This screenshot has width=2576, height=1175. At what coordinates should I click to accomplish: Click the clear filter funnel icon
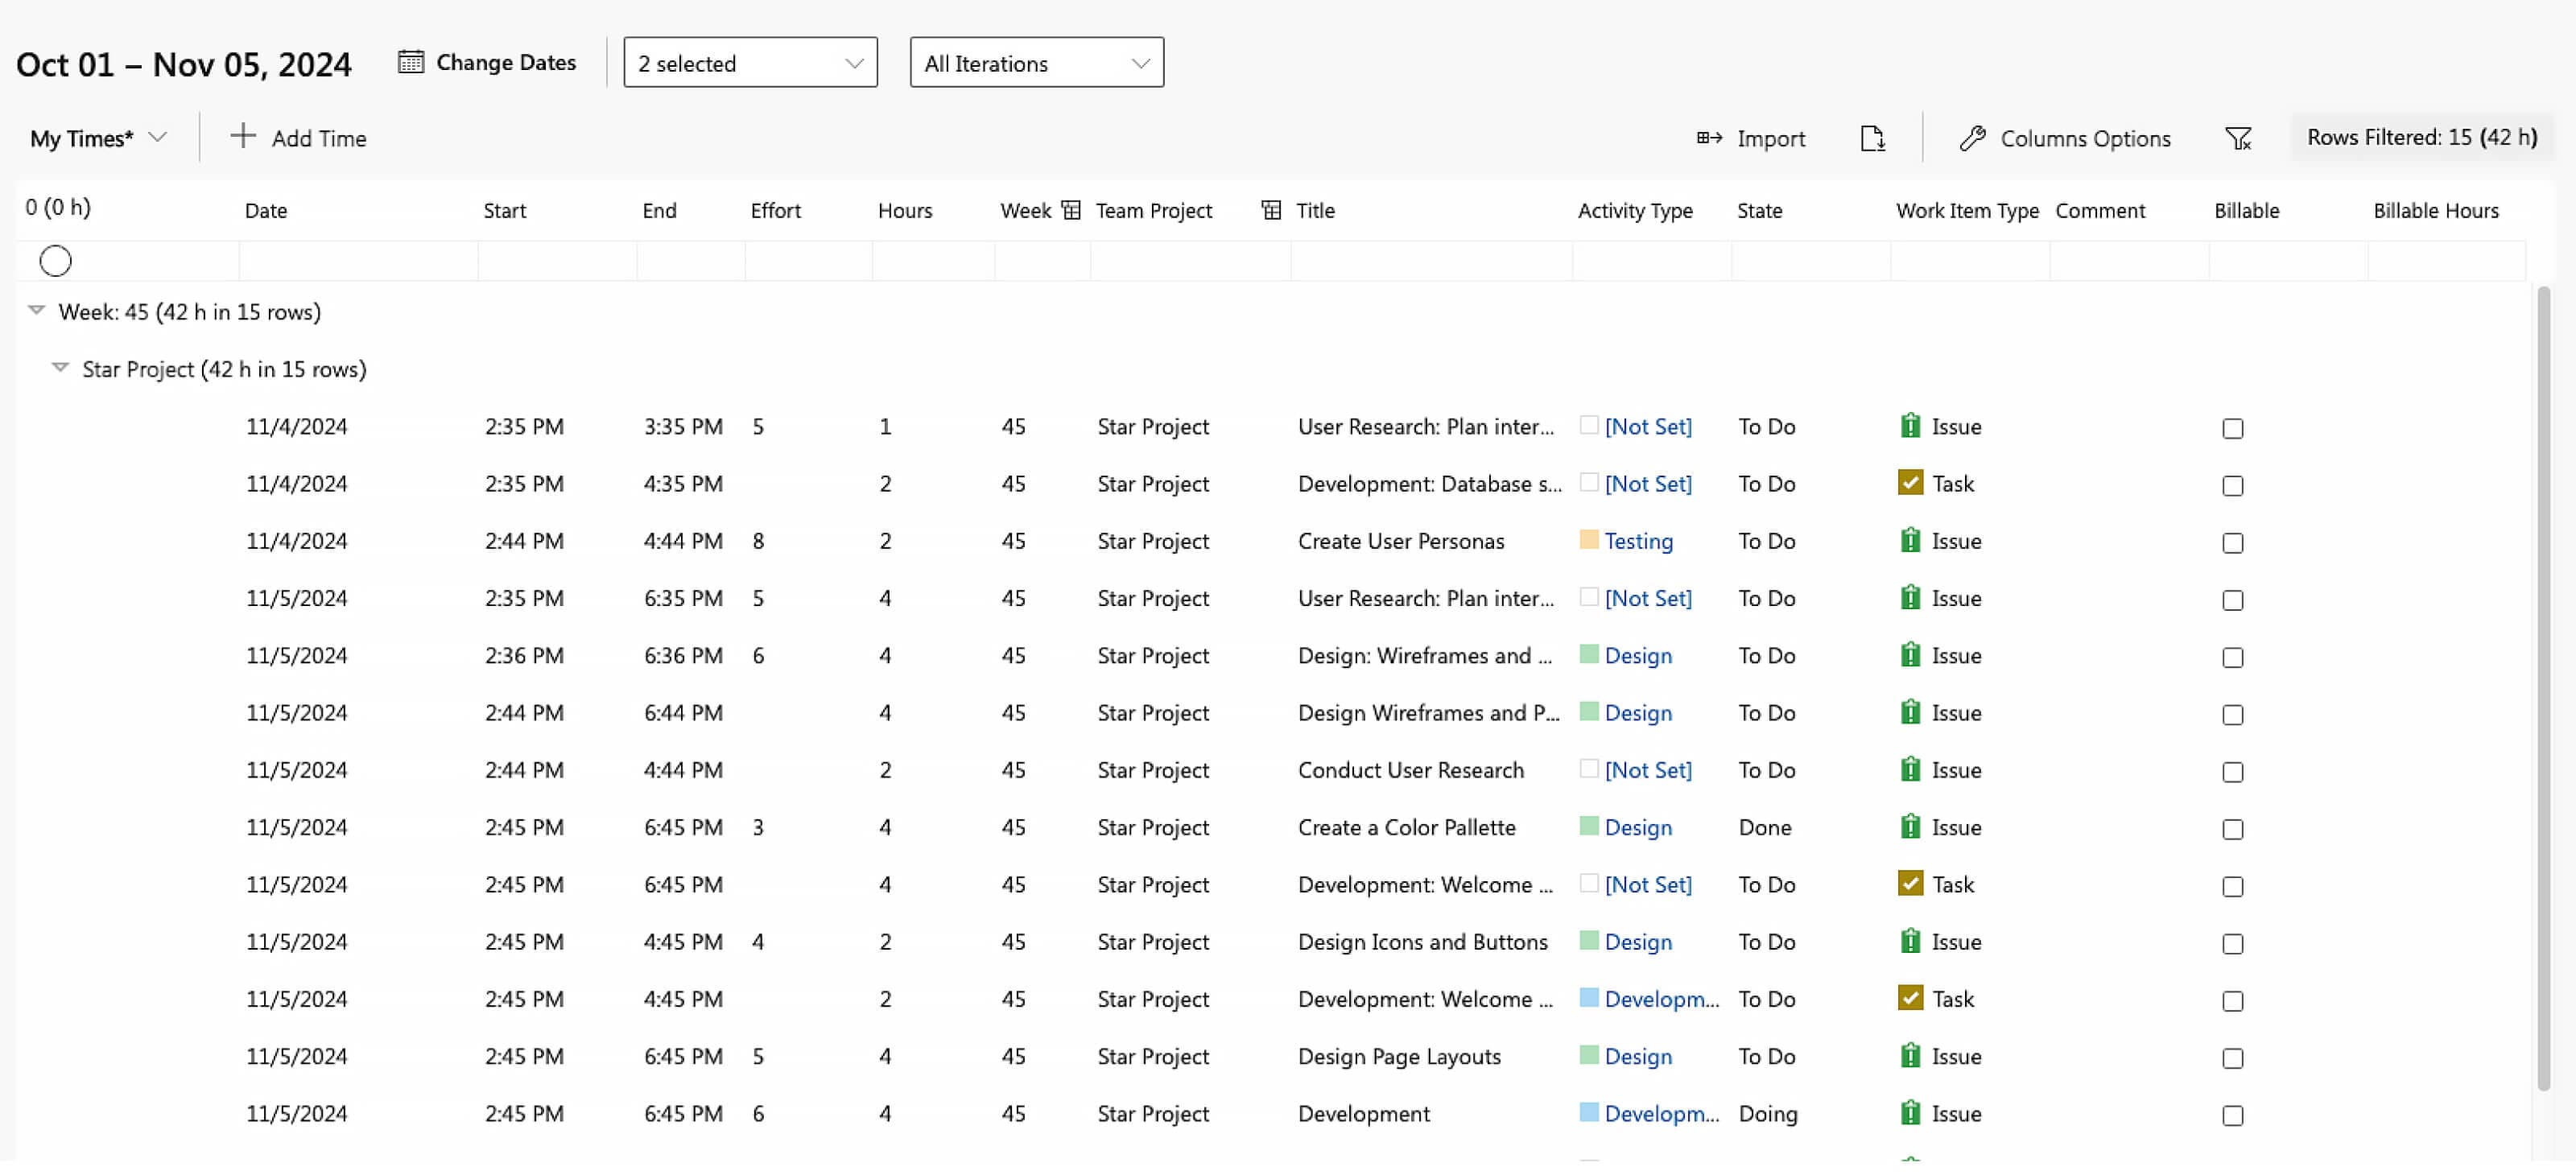tap(2238, 139)
